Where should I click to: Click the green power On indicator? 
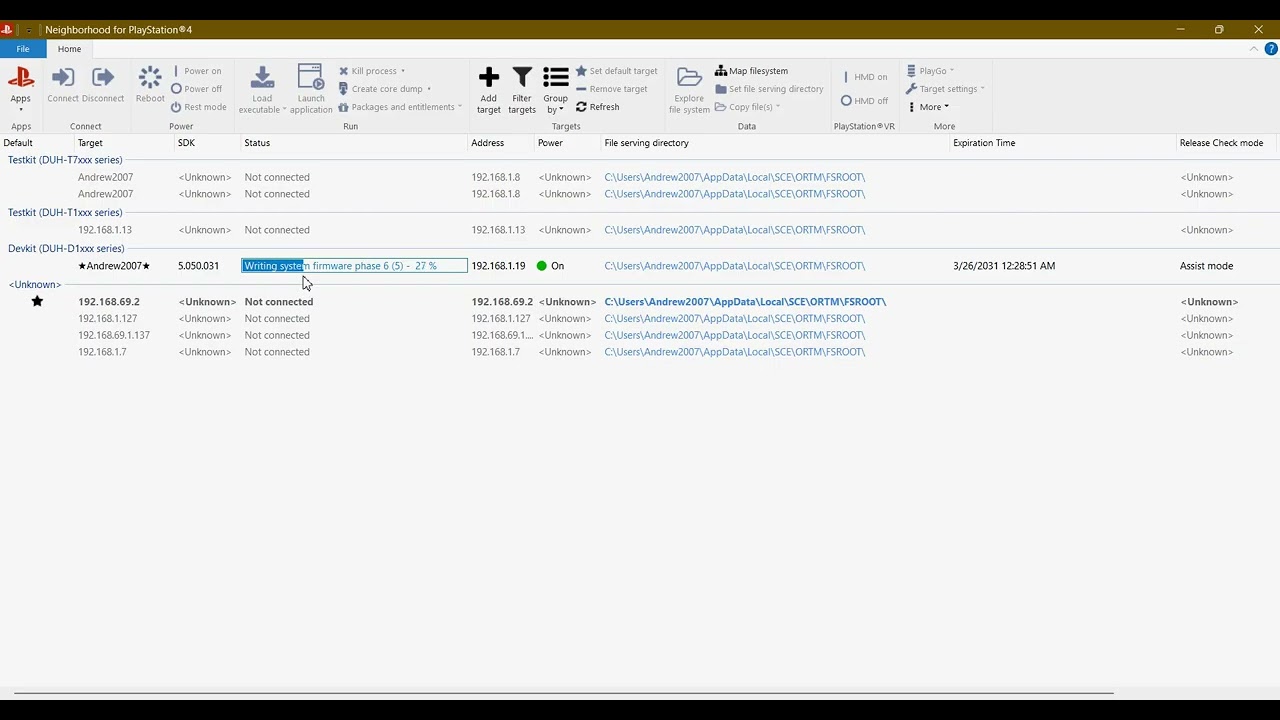(x=542, y=266)
